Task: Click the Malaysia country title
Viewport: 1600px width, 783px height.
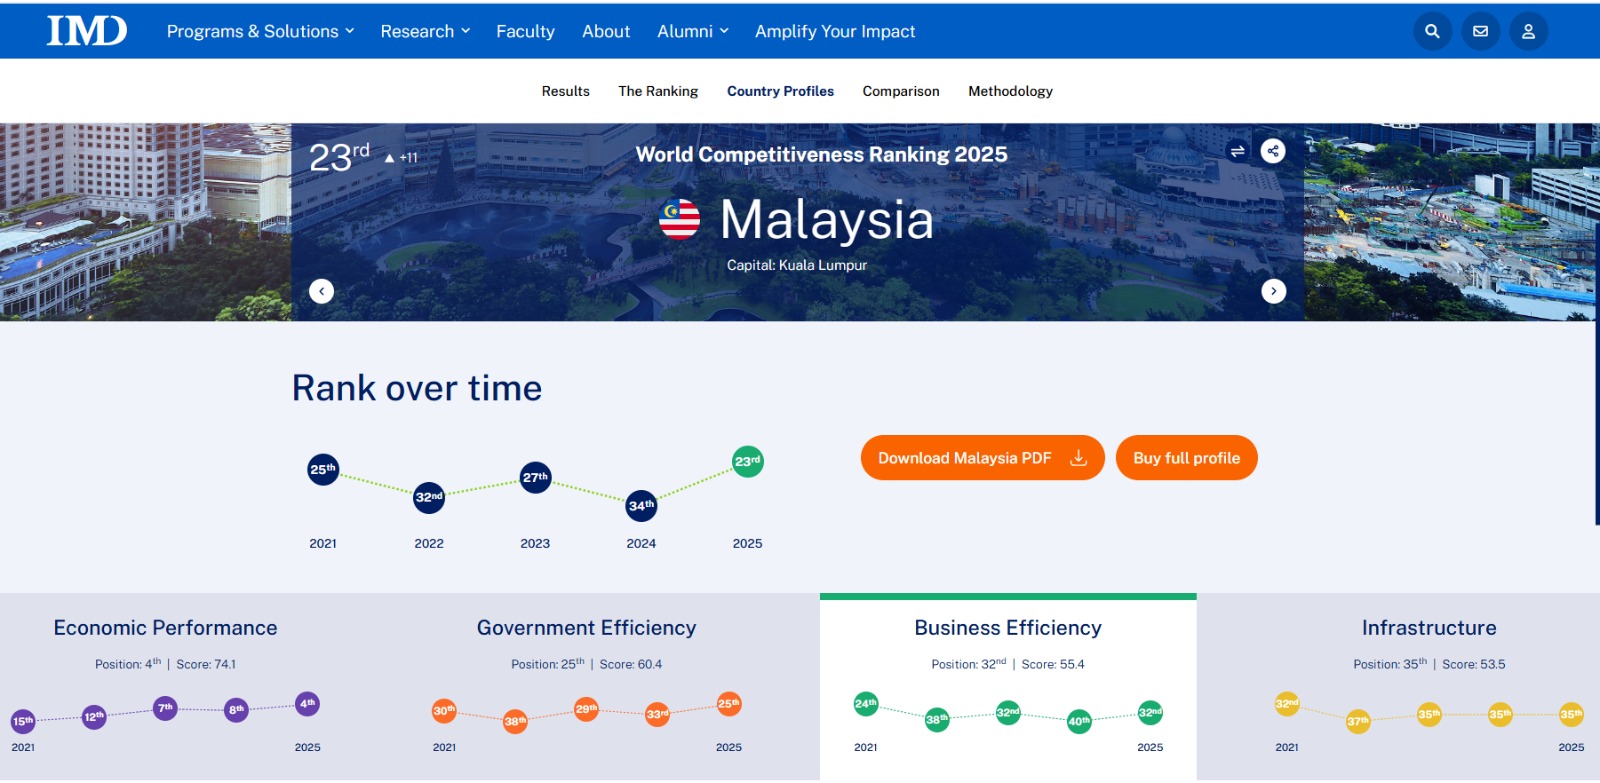Action: (x=826, y=220)
